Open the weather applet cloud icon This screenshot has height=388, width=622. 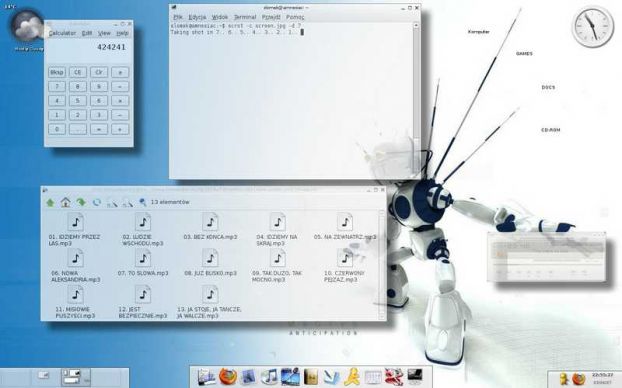point(27,27)
